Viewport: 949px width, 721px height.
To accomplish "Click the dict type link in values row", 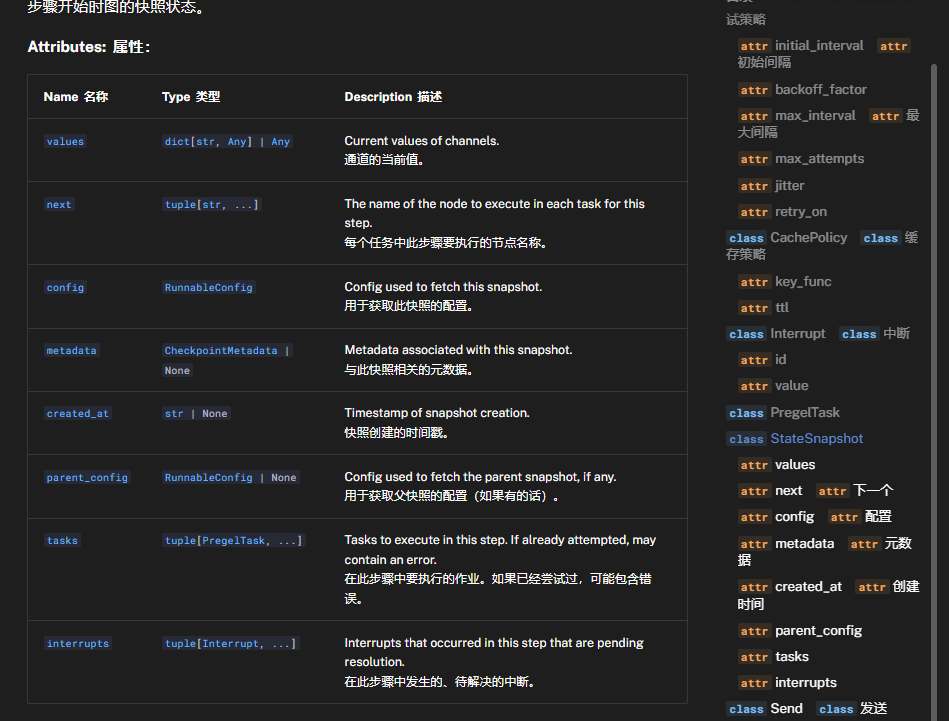I will [176, 142].
